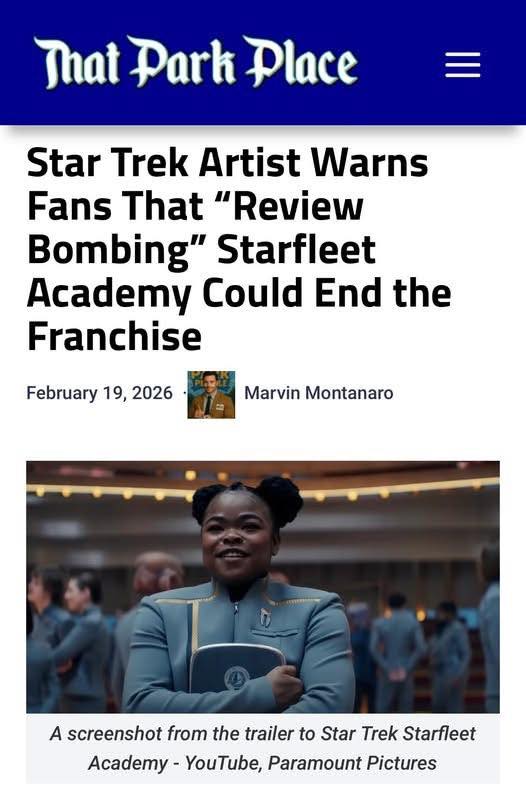Click the "Review Bombing" phrase in the headline
526x801 pixels.
point(201,228)
